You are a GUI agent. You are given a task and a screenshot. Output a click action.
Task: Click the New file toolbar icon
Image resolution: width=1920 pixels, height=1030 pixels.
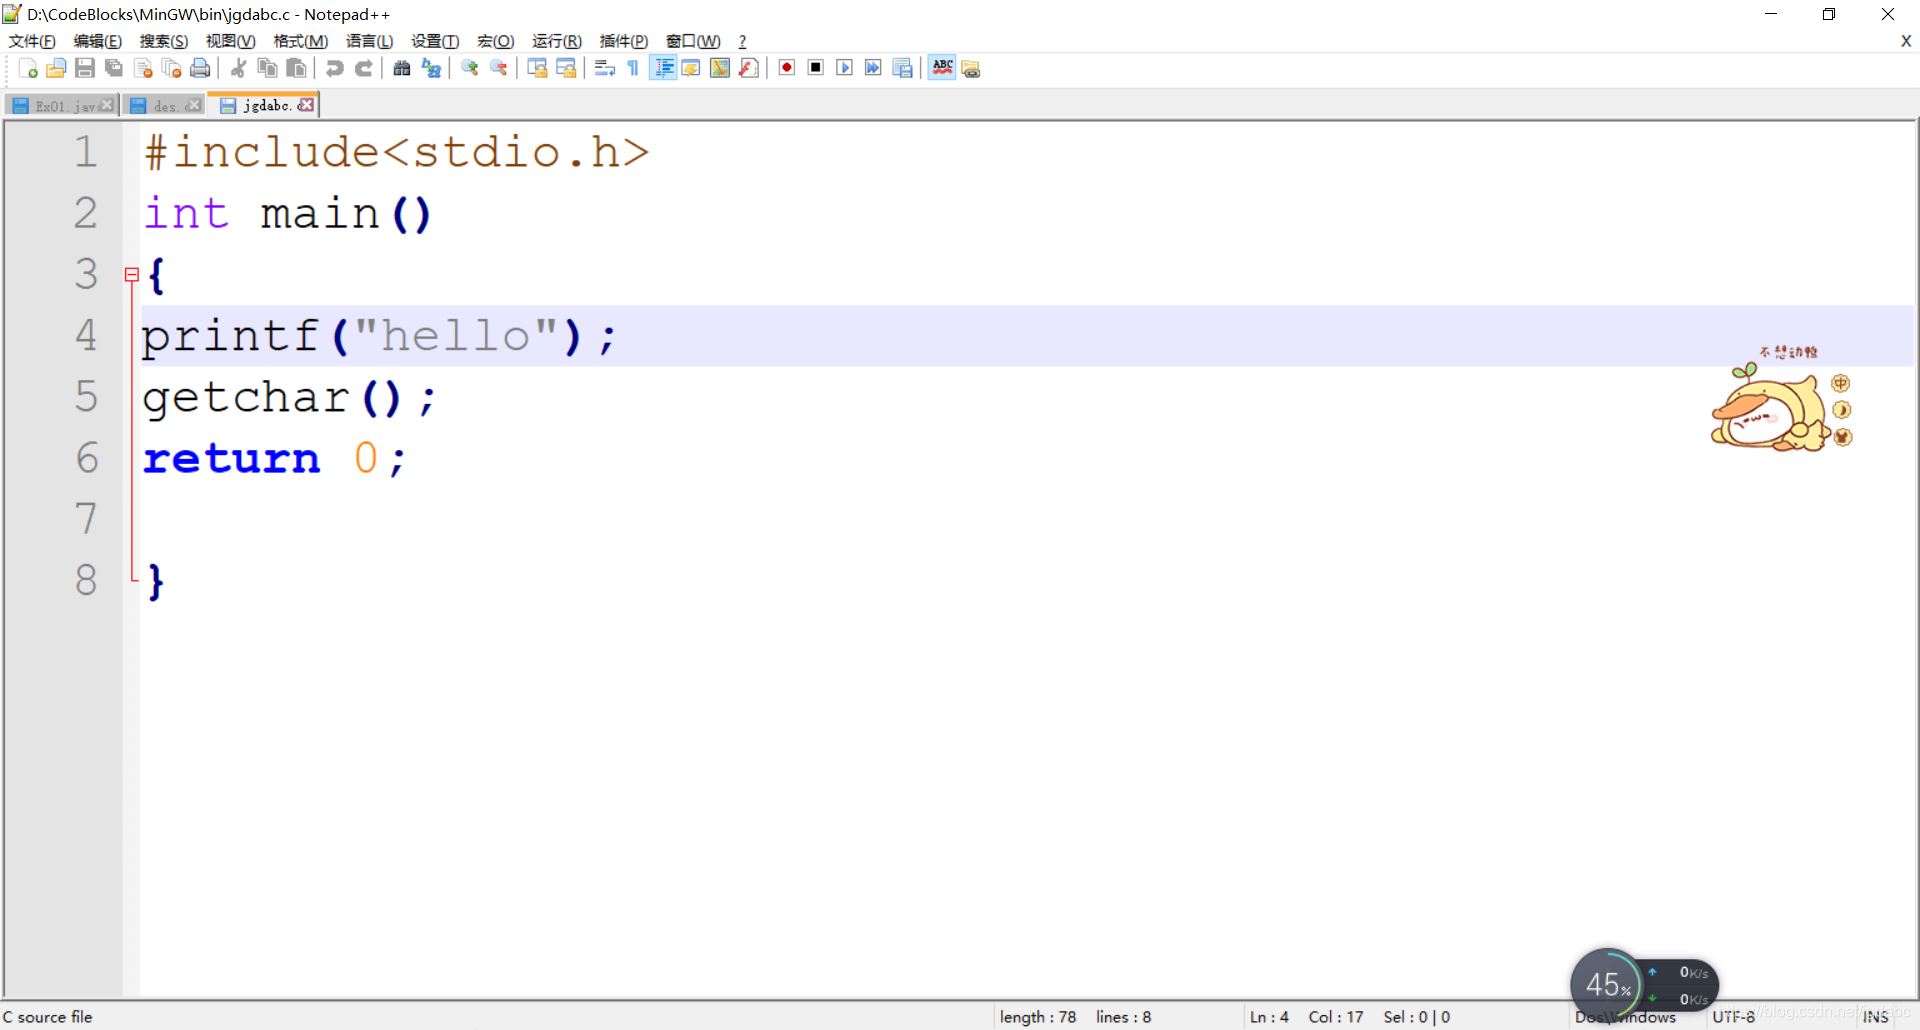(x=28, y=68)
